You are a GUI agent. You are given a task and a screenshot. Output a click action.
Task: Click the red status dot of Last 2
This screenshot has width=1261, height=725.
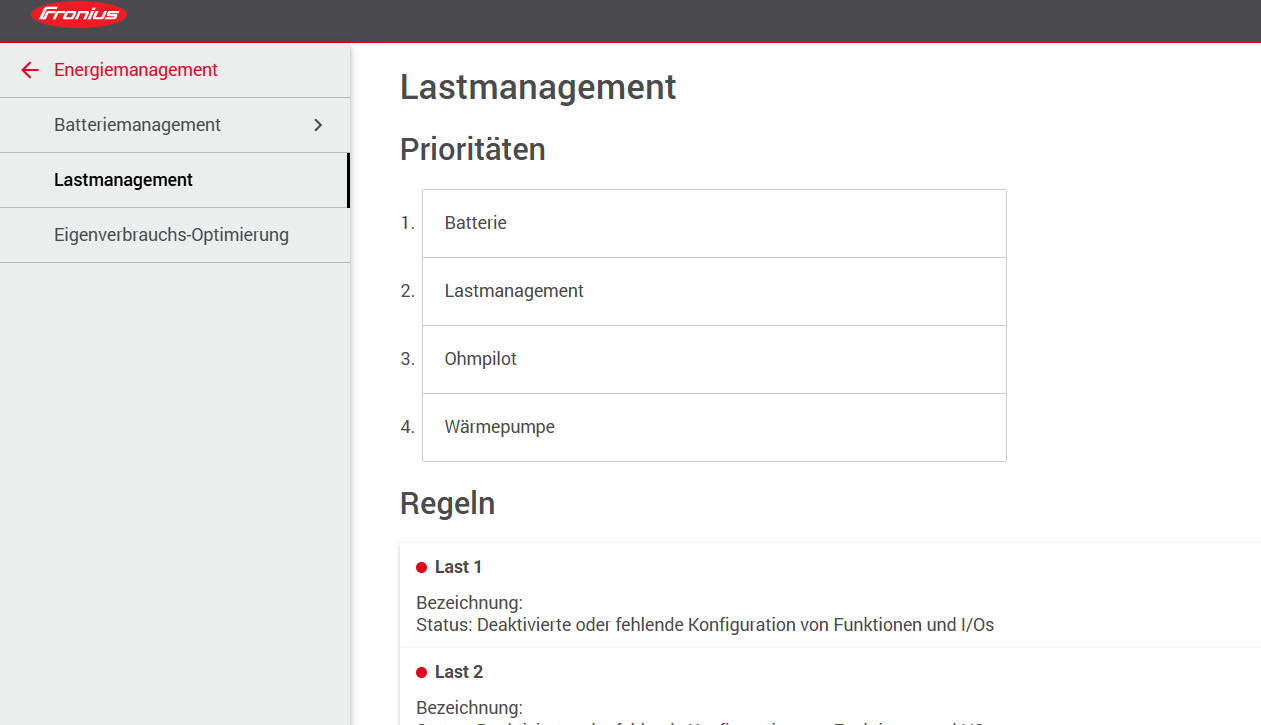422,673
